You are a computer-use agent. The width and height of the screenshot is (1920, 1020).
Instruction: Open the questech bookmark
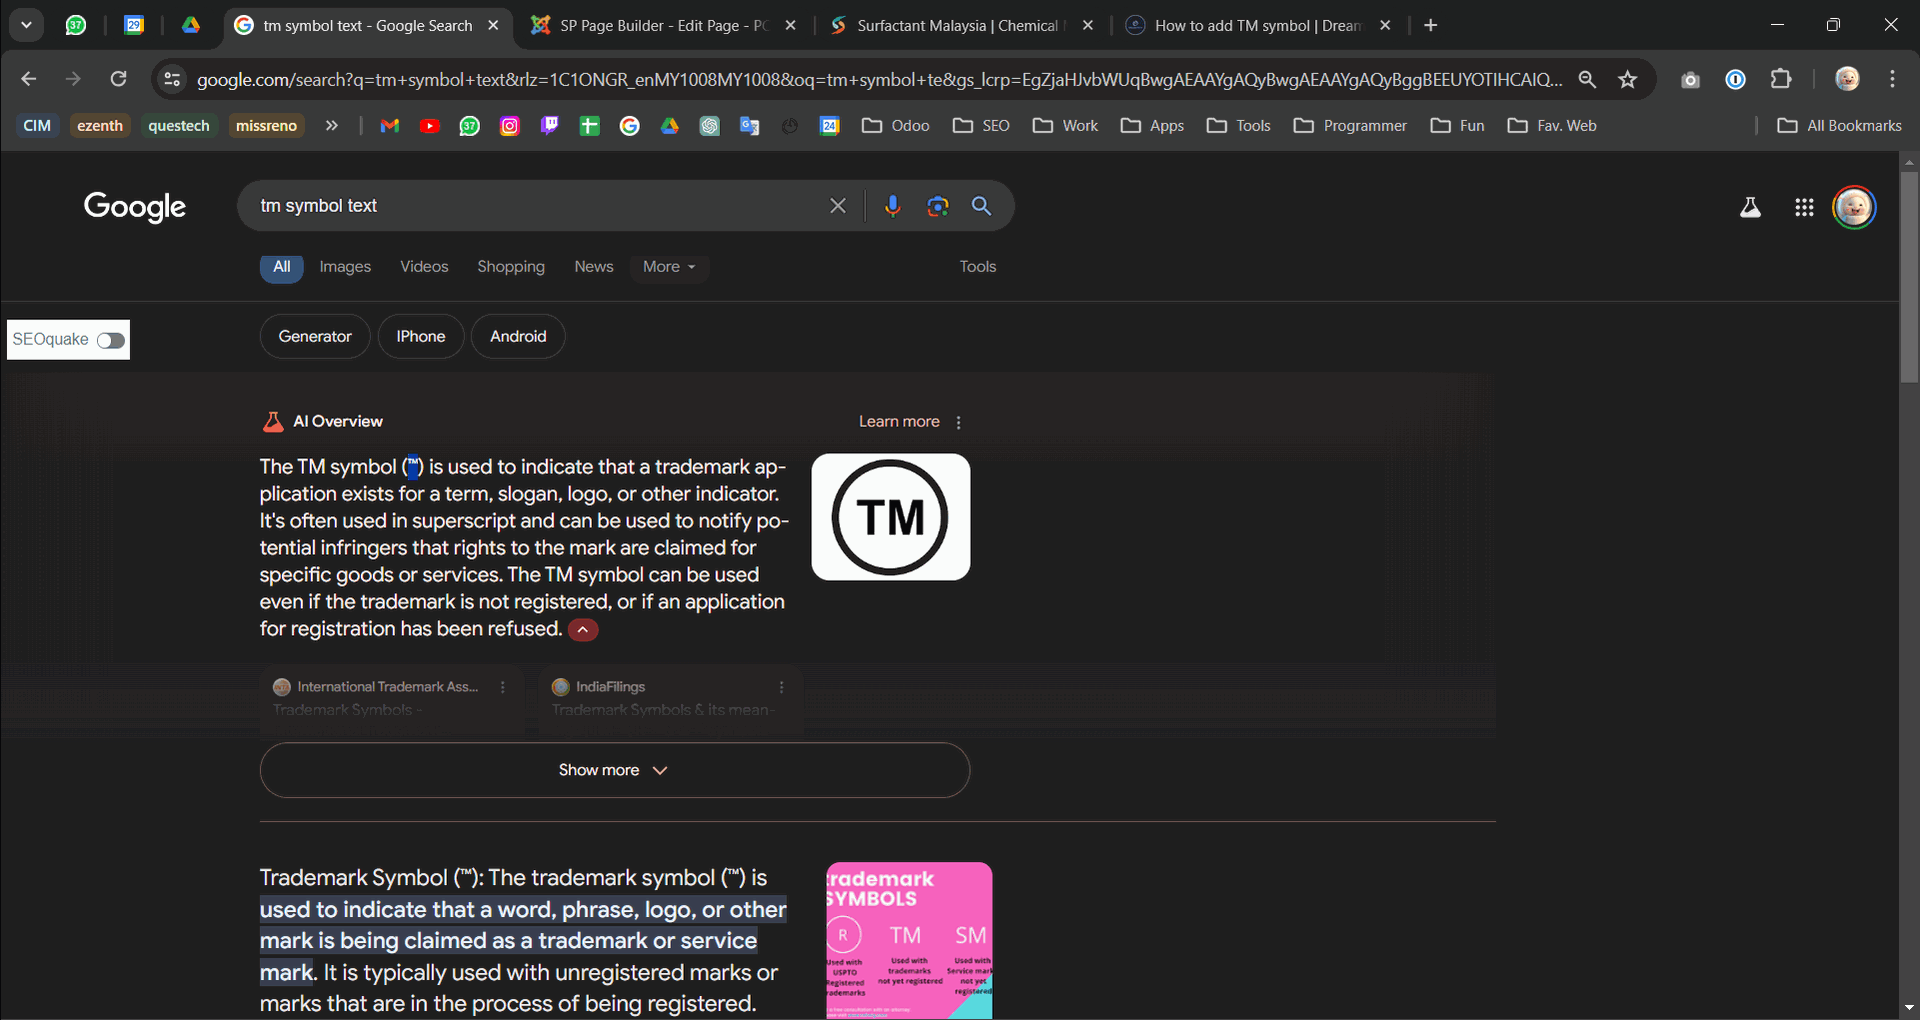tap(179, 125)
